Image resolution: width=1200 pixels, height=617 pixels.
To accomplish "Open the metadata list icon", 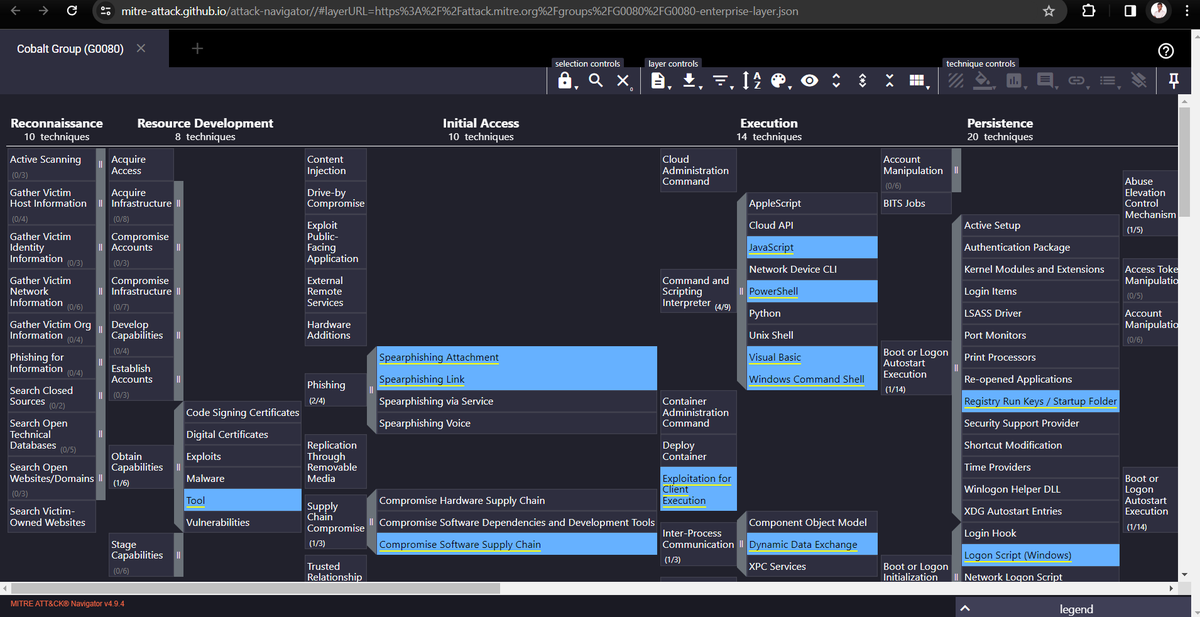I will coord(1107,81).
